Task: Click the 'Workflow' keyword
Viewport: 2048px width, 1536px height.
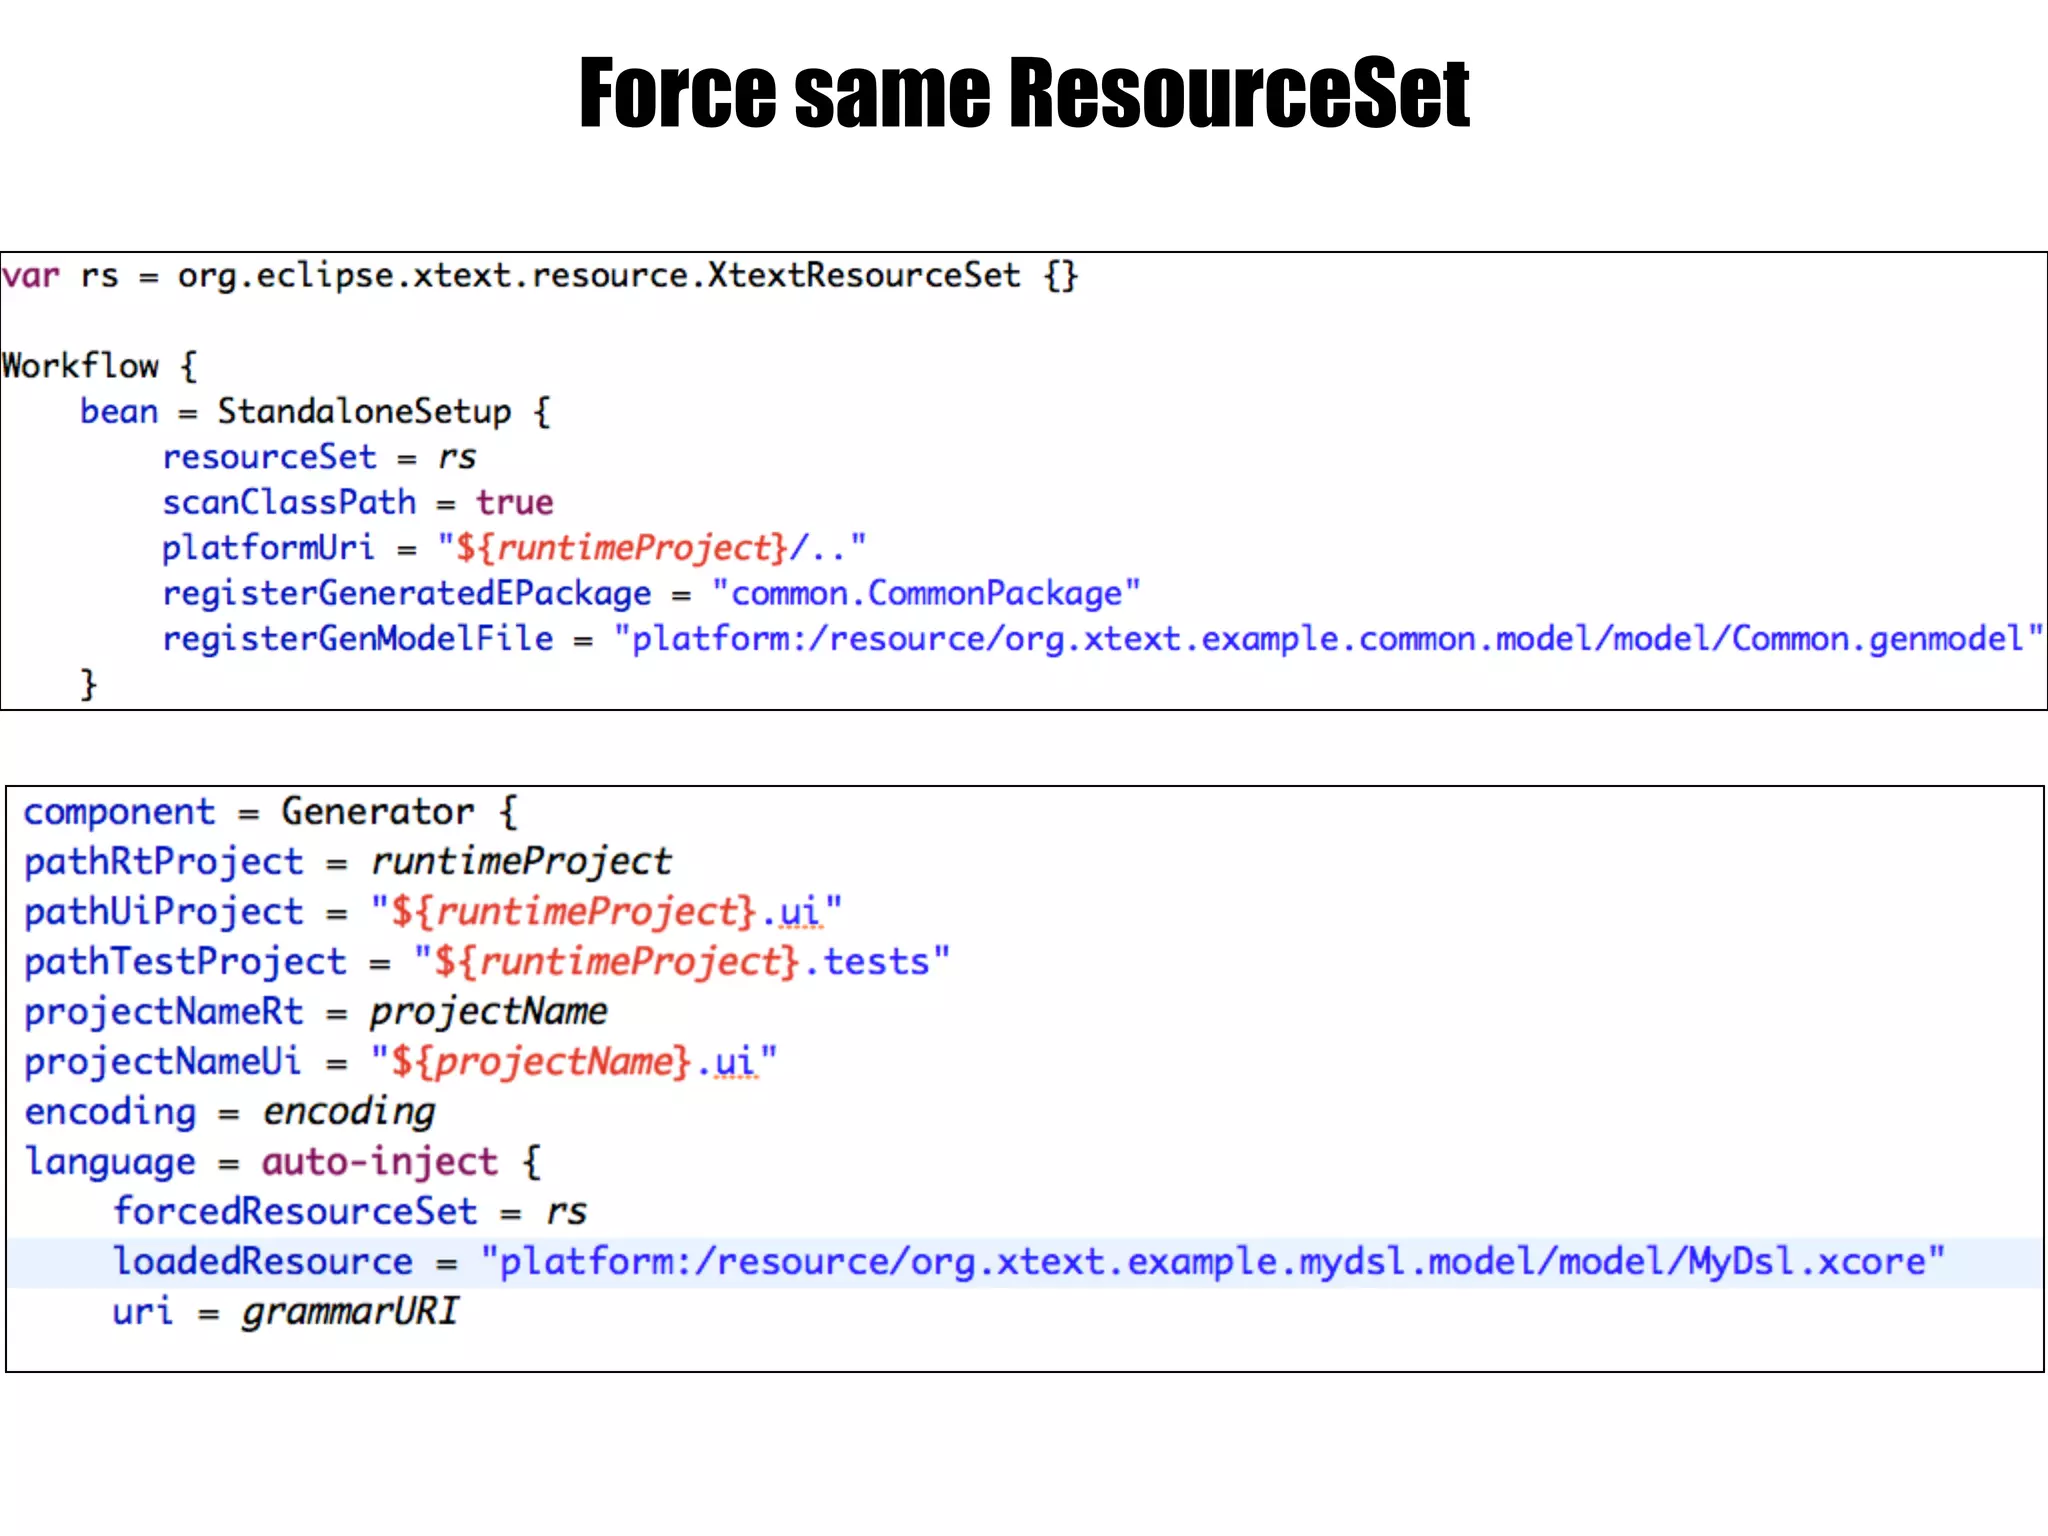Action: click(80, 366)
